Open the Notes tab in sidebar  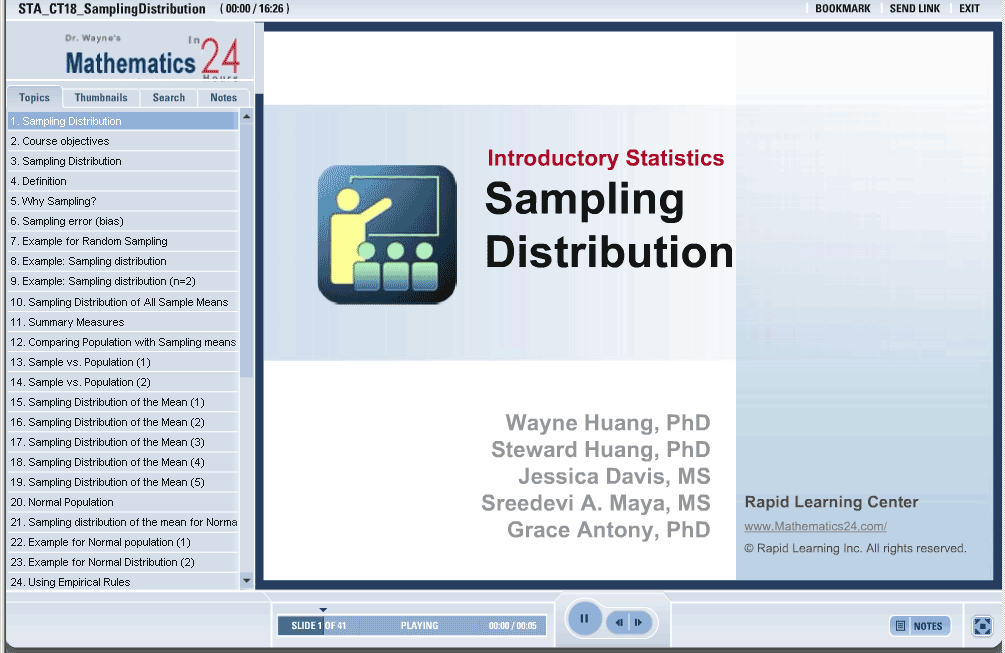(x=224, y=98)
